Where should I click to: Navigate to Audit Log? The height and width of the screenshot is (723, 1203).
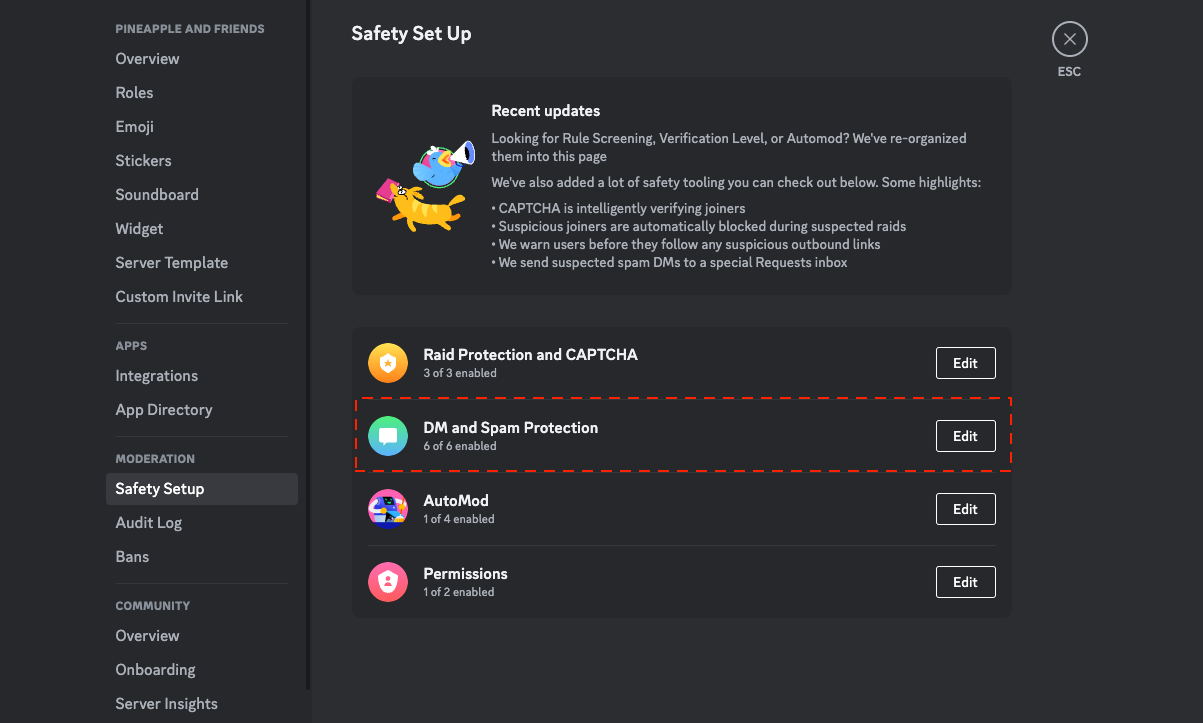149,523
